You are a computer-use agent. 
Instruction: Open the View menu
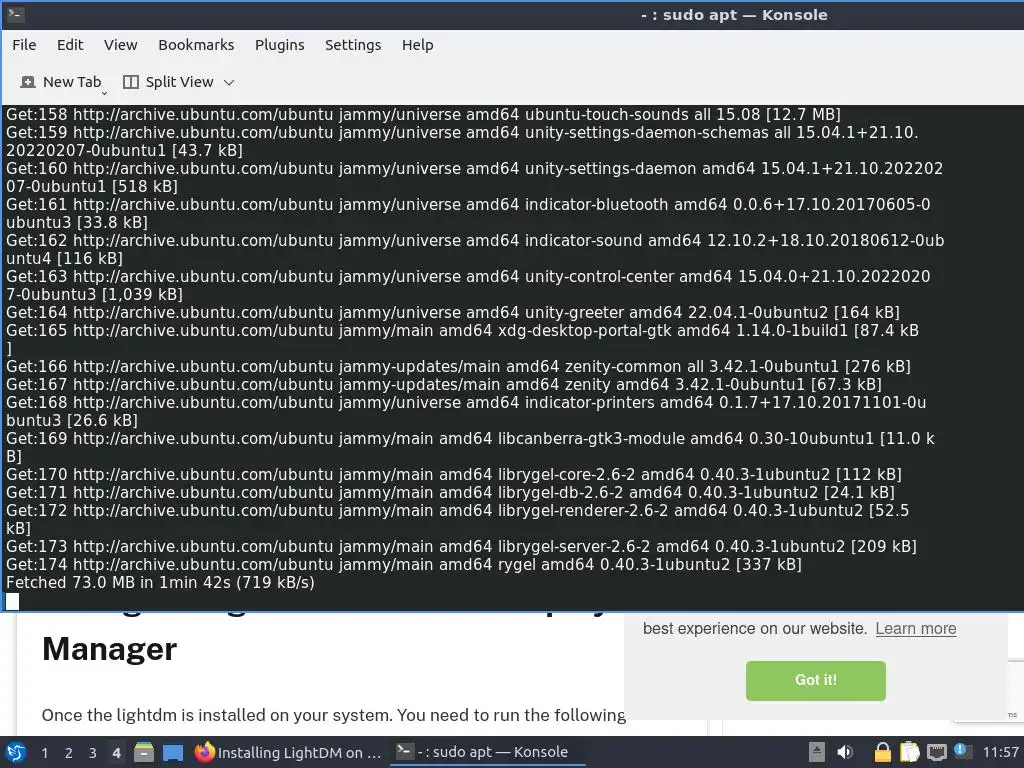pyautogui.click(x=121, y=45)
